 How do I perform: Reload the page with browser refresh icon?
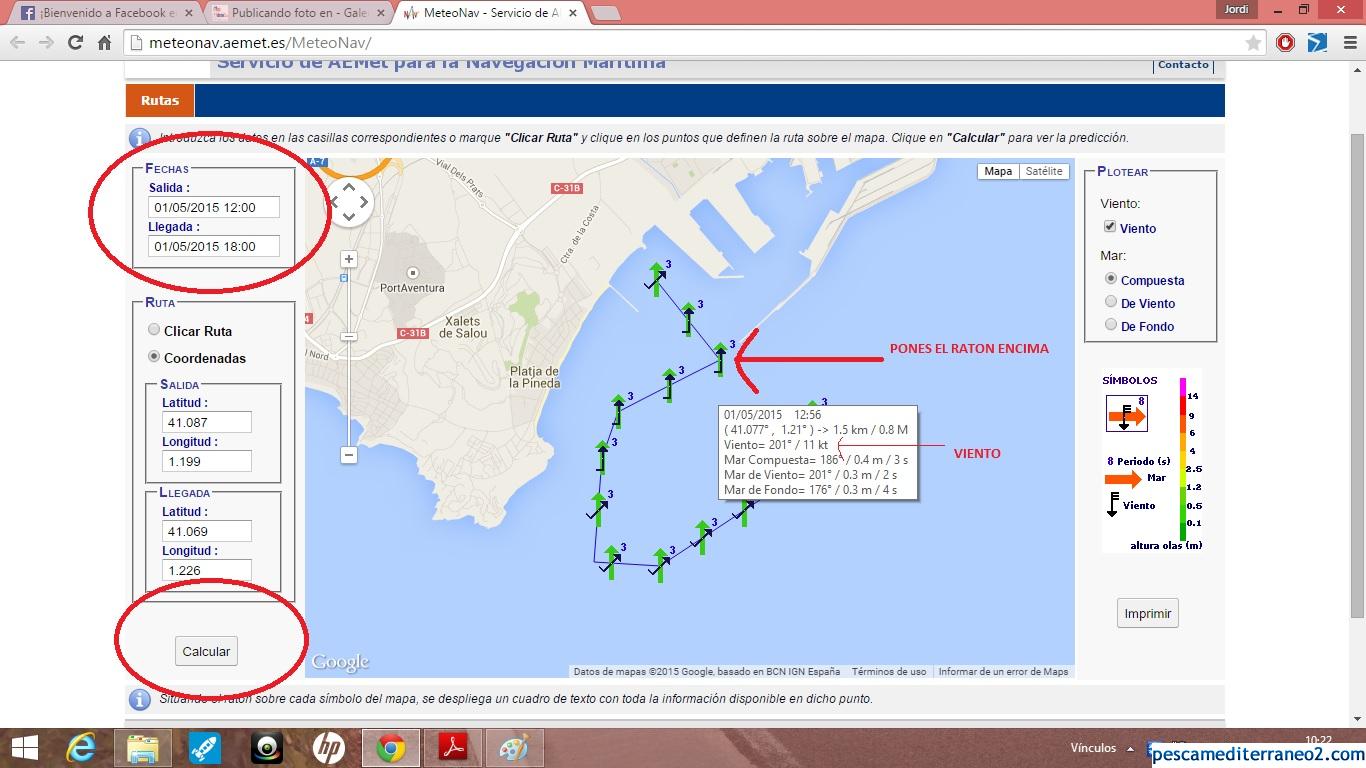point(75,43)
